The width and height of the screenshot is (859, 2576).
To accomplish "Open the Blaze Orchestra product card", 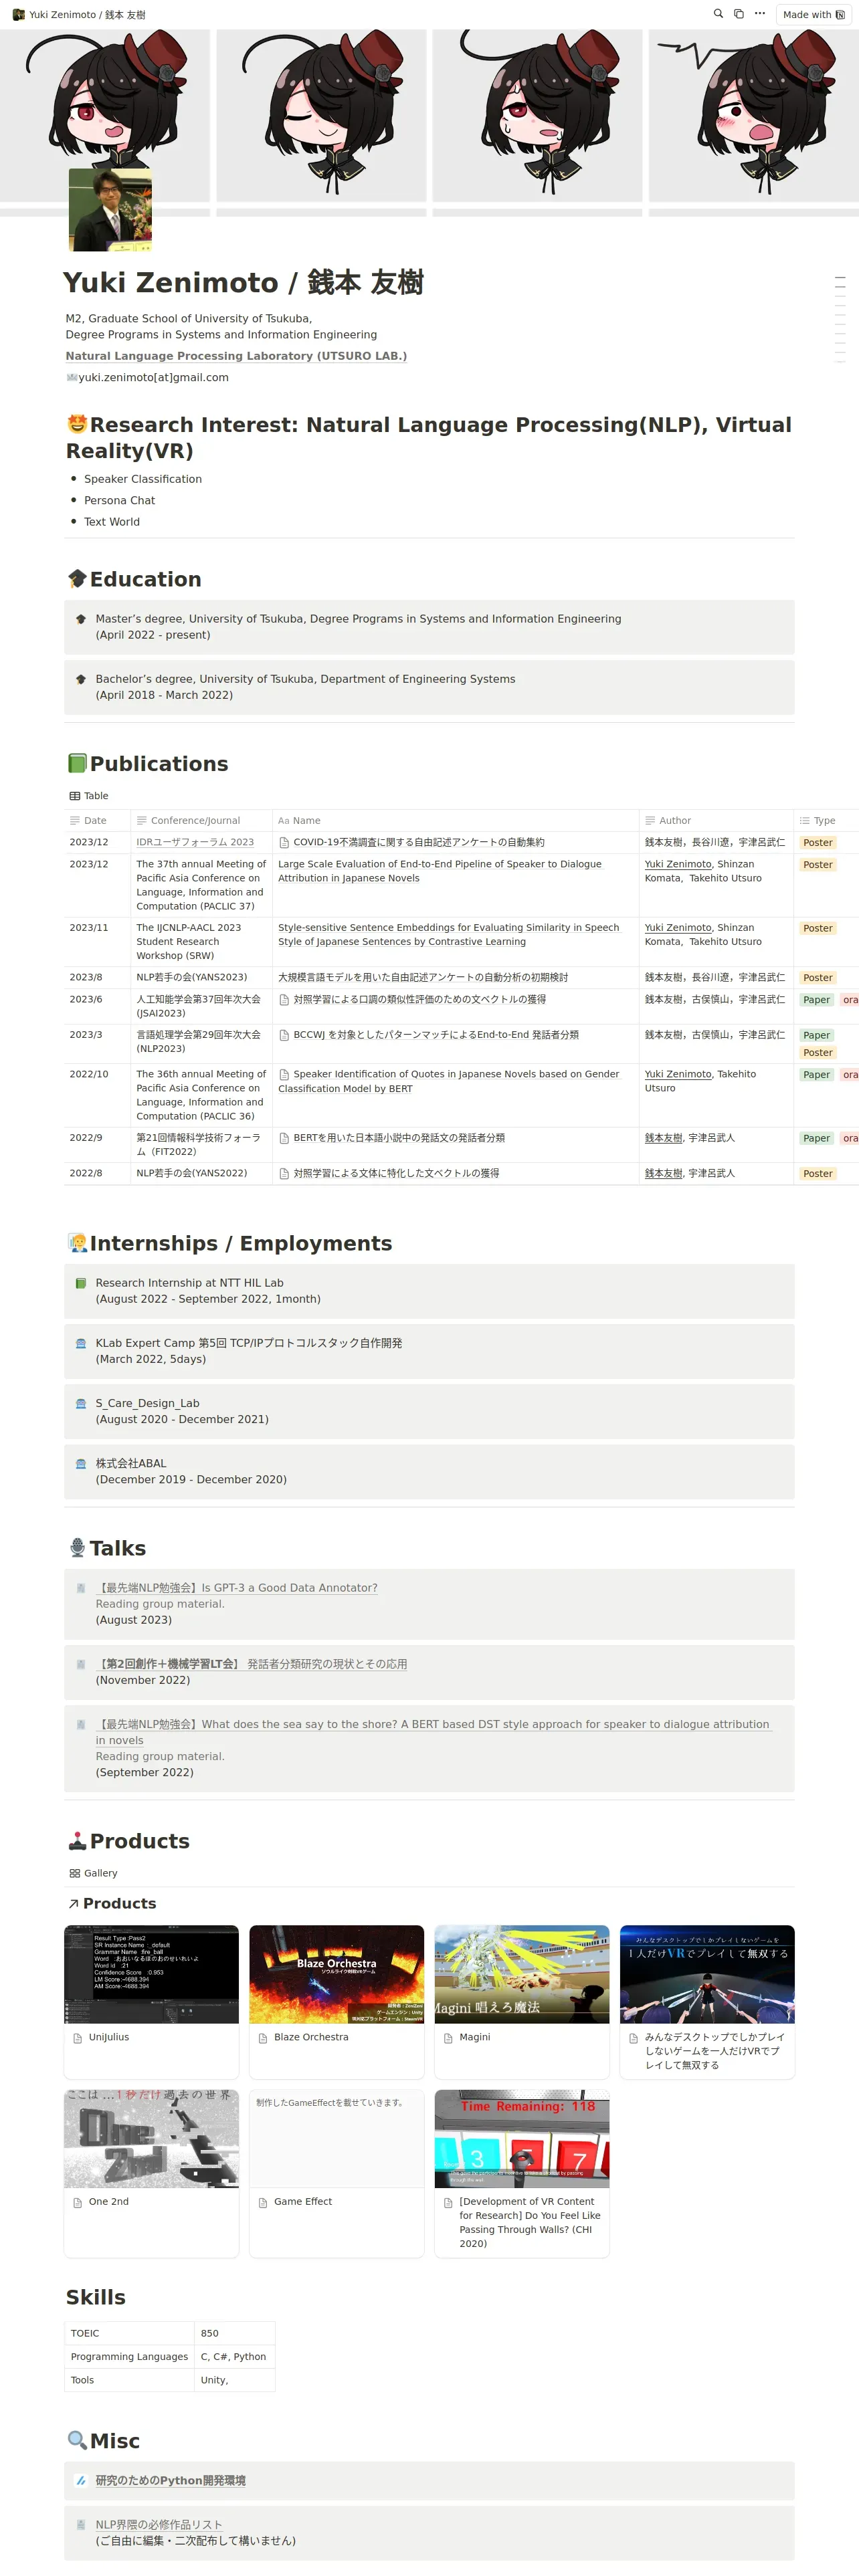I will [x=336, y=2001].
